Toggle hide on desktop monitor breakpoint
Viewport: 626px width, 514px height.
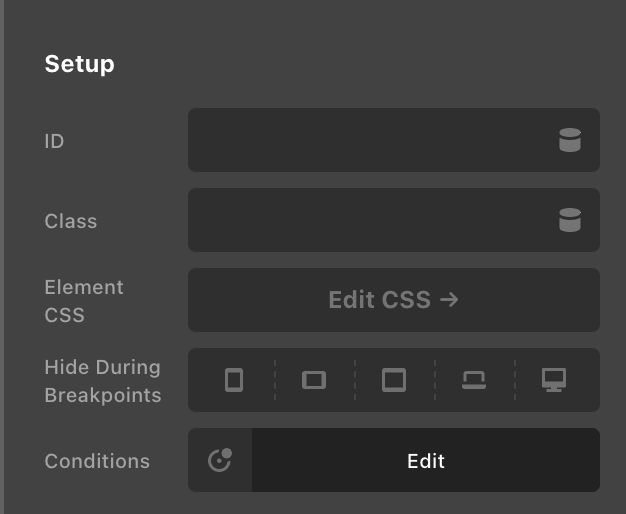[x=554, y=380]
